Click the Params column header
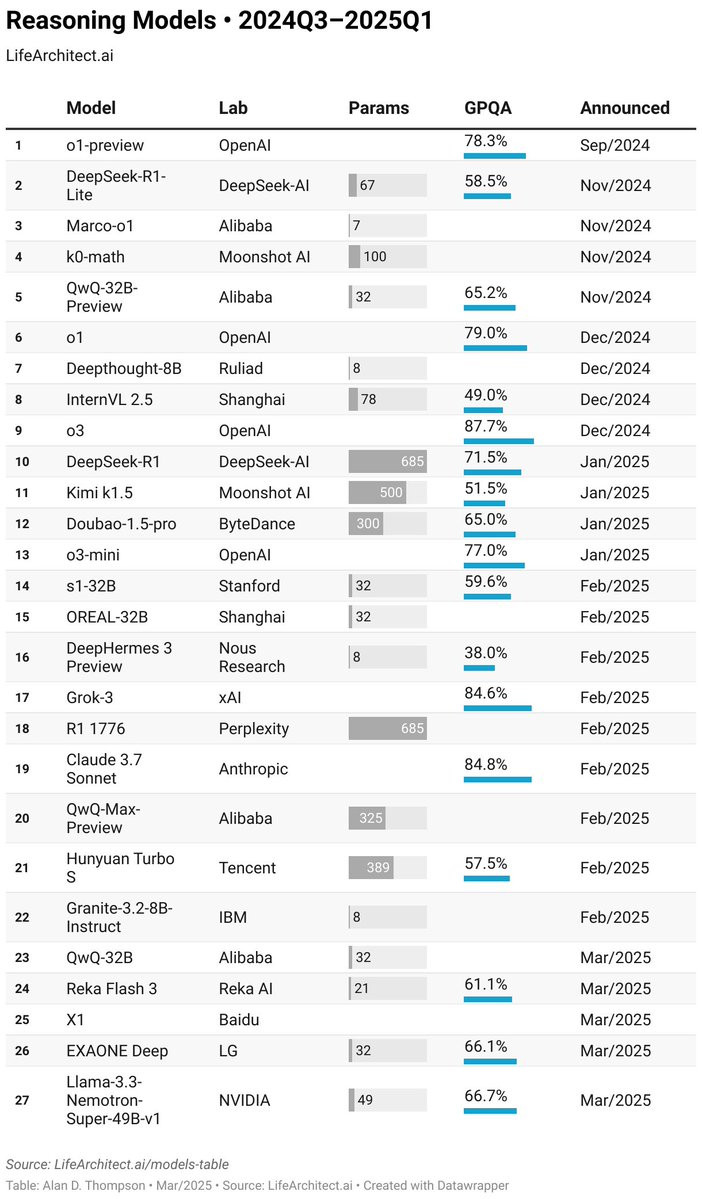702x1199 pixels. point(379,108)
